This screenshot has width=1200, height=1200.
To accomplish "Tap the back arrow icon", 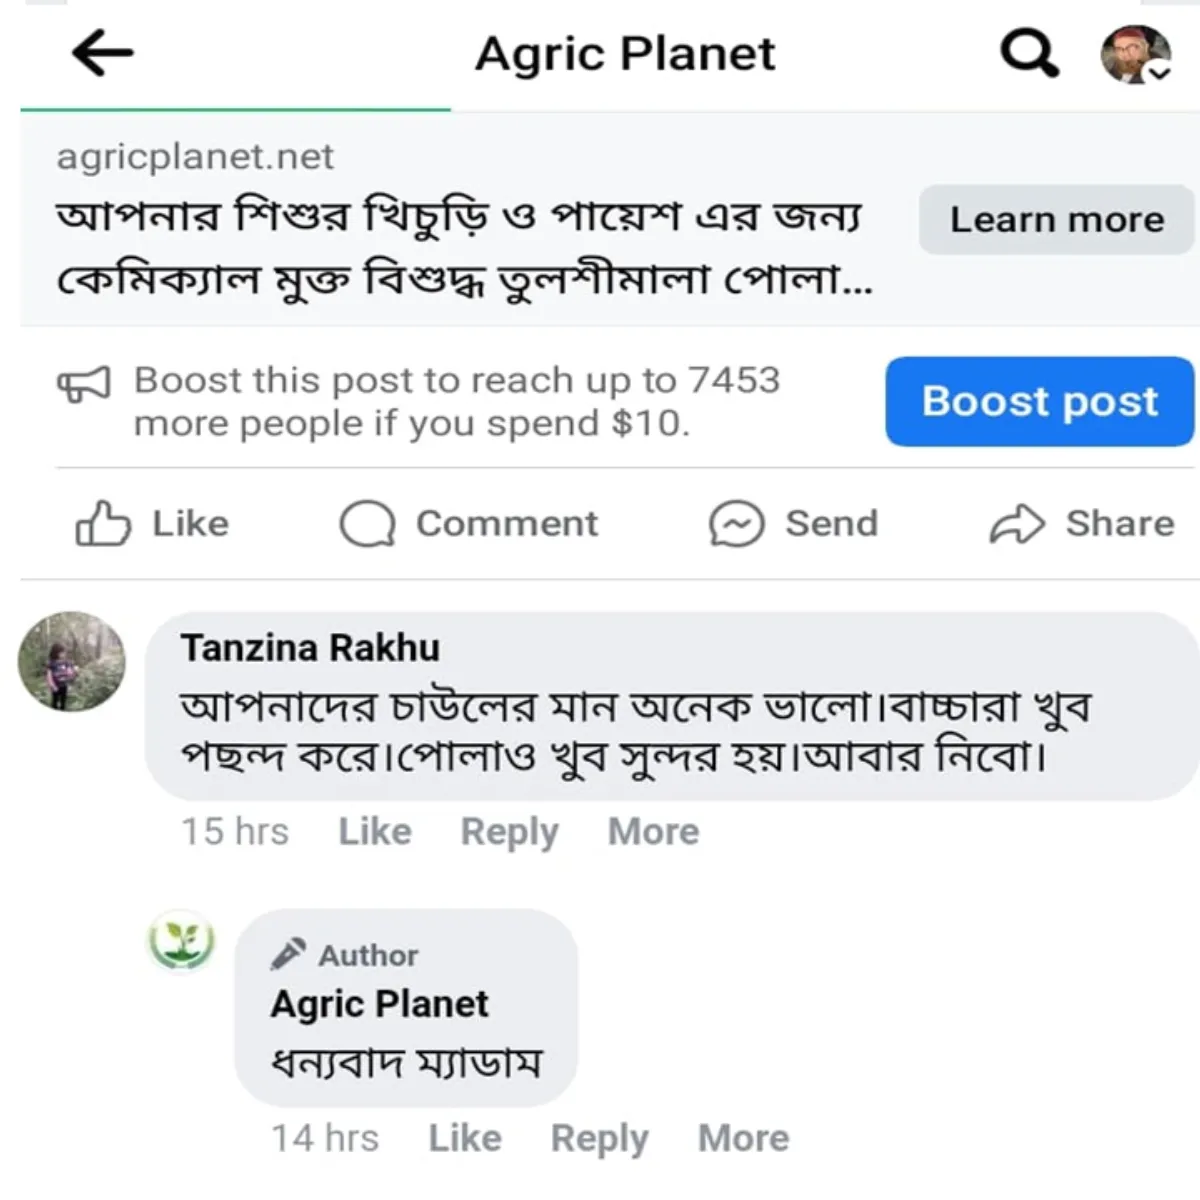I will click(103, 53).
